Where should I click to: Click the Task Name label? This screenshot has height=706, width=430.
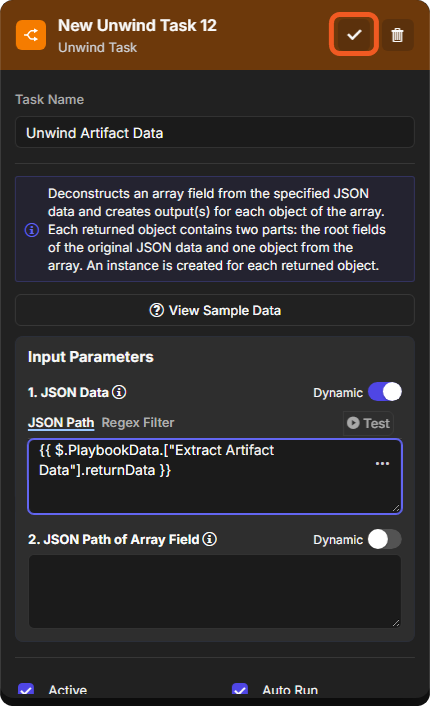point(50,100)
